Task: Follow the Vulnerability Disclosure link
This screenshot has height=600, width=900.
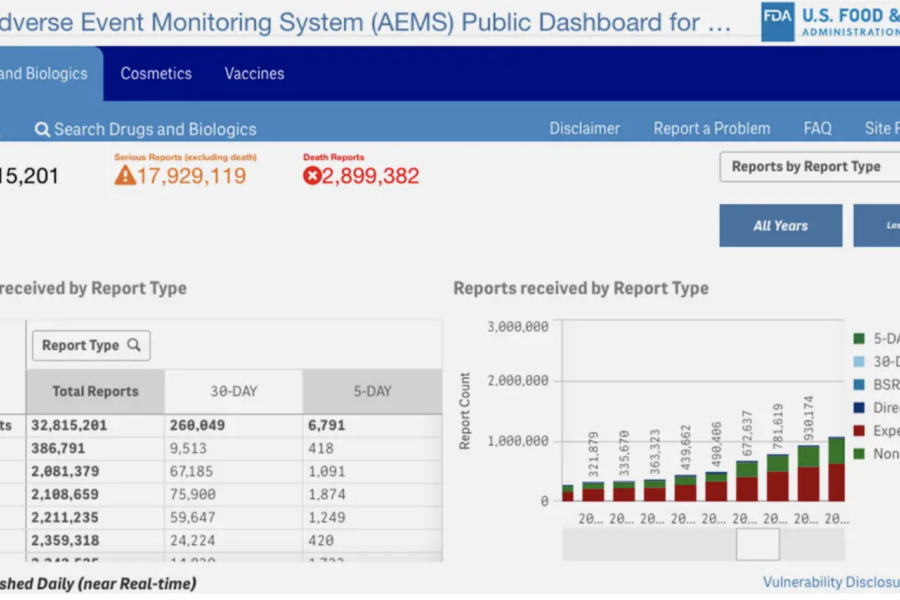Action: 830,582
